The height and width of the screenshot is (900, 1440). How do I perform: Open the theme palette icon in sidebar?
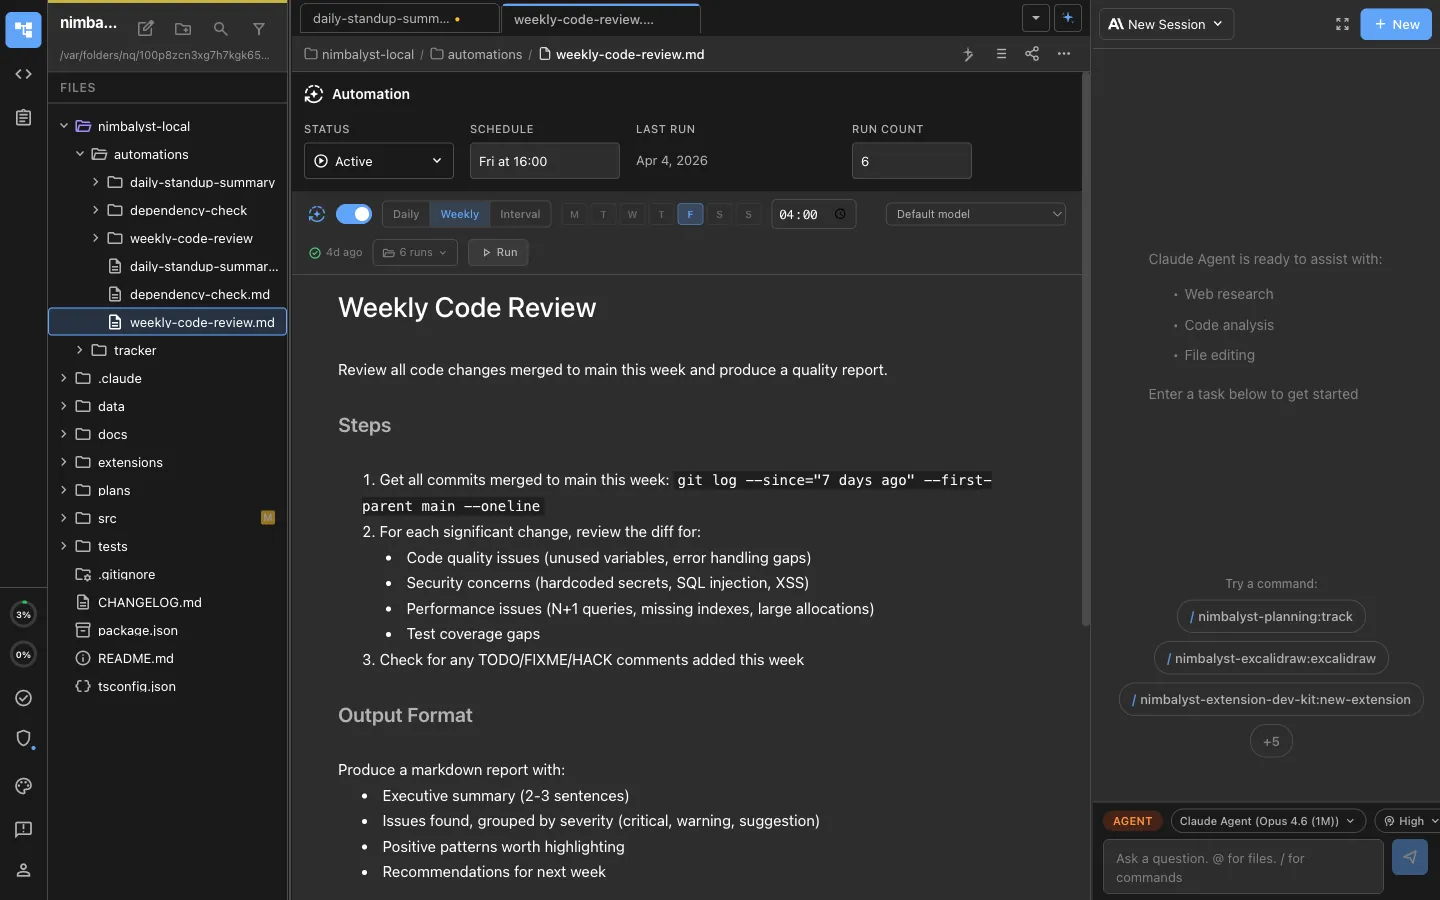coord(22,787)
